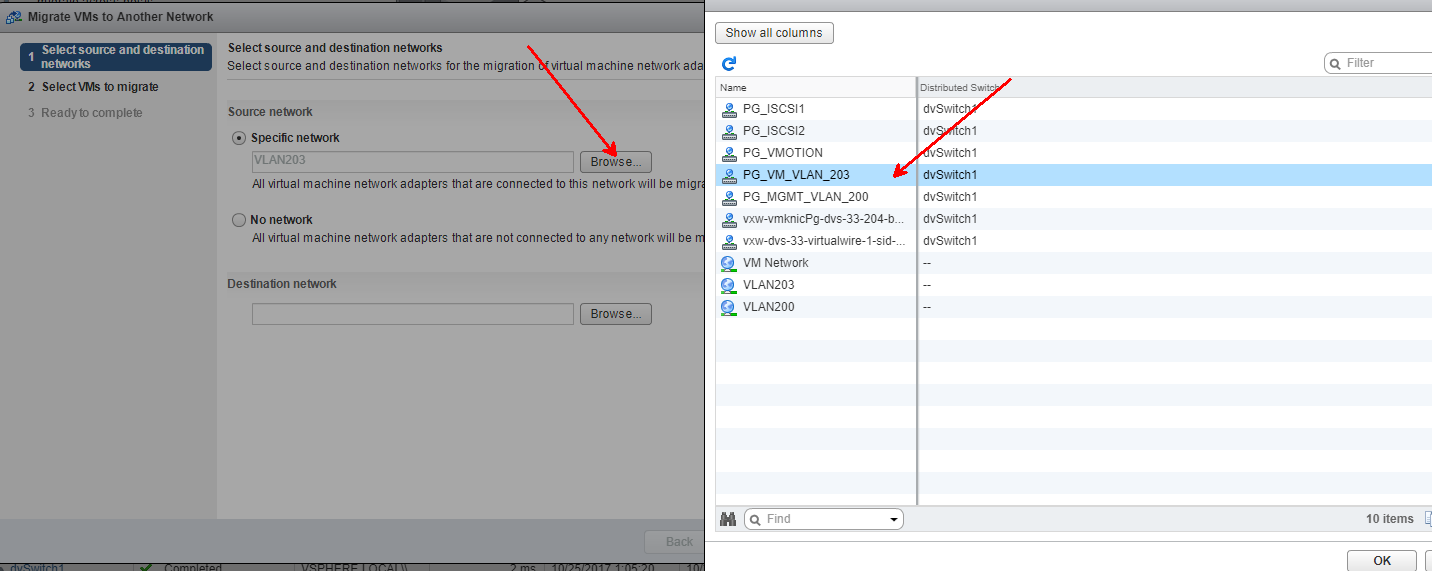
Task: Click in the Filter search field
Action: pyautogui.click(x=1385, y=63)
